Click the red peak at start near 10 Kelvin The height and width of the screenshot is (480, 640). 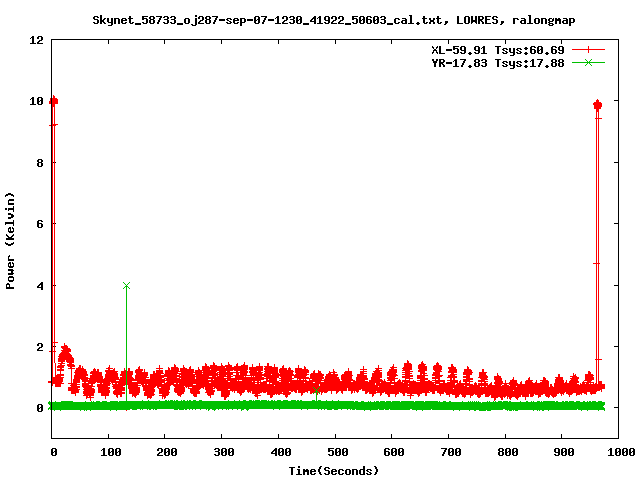[53, 101]
